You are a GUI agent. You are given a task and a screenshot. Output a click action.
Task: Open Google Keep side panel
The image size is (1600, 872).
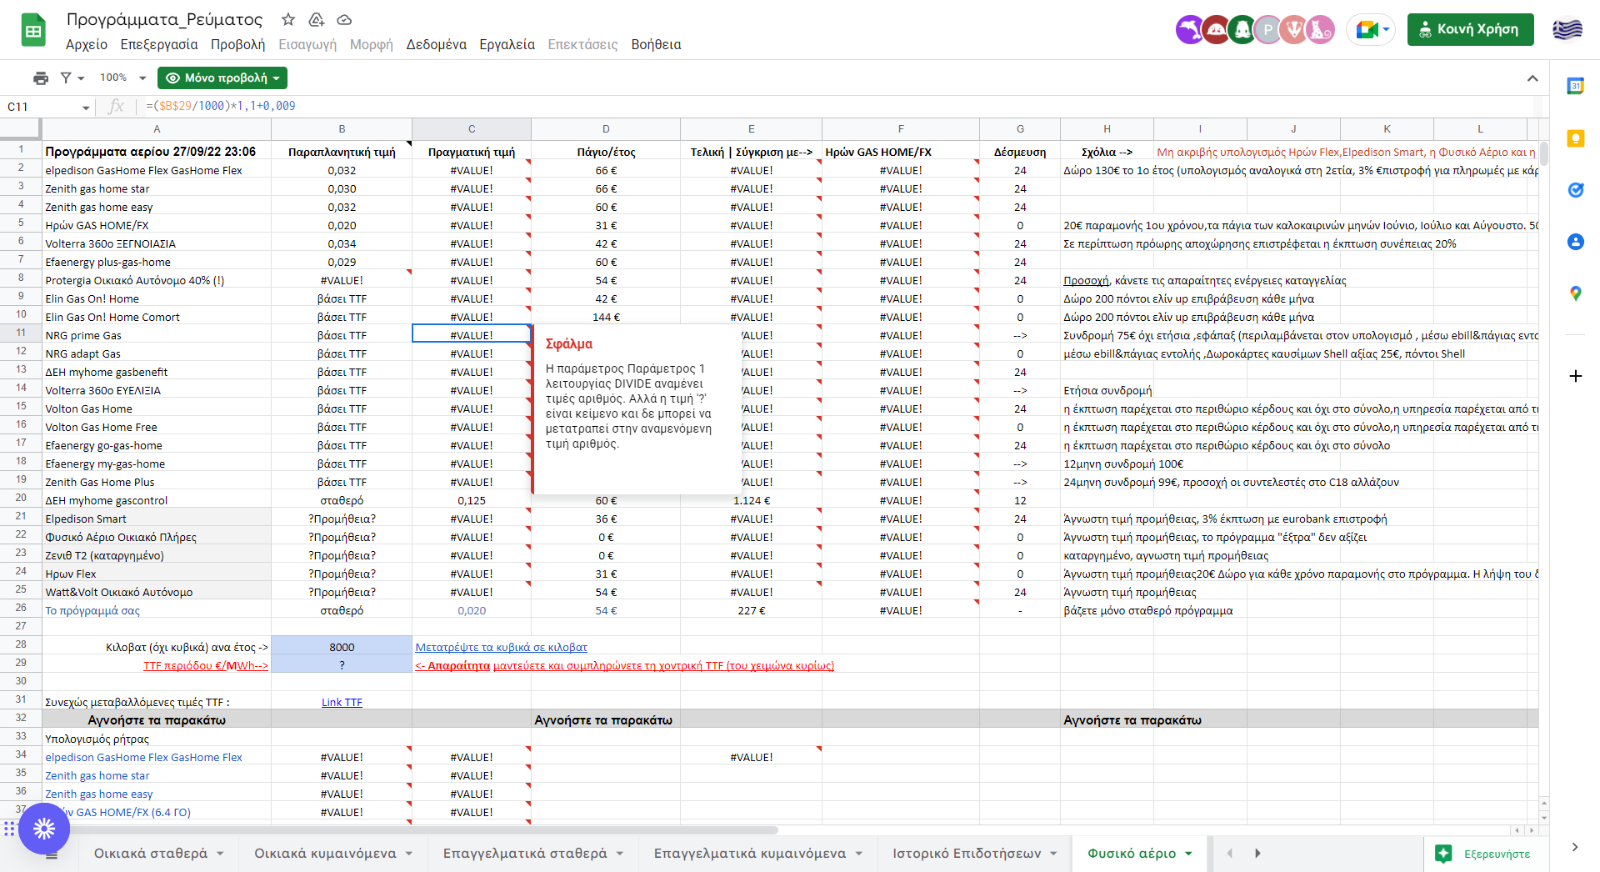click(x=1575, y=139)
